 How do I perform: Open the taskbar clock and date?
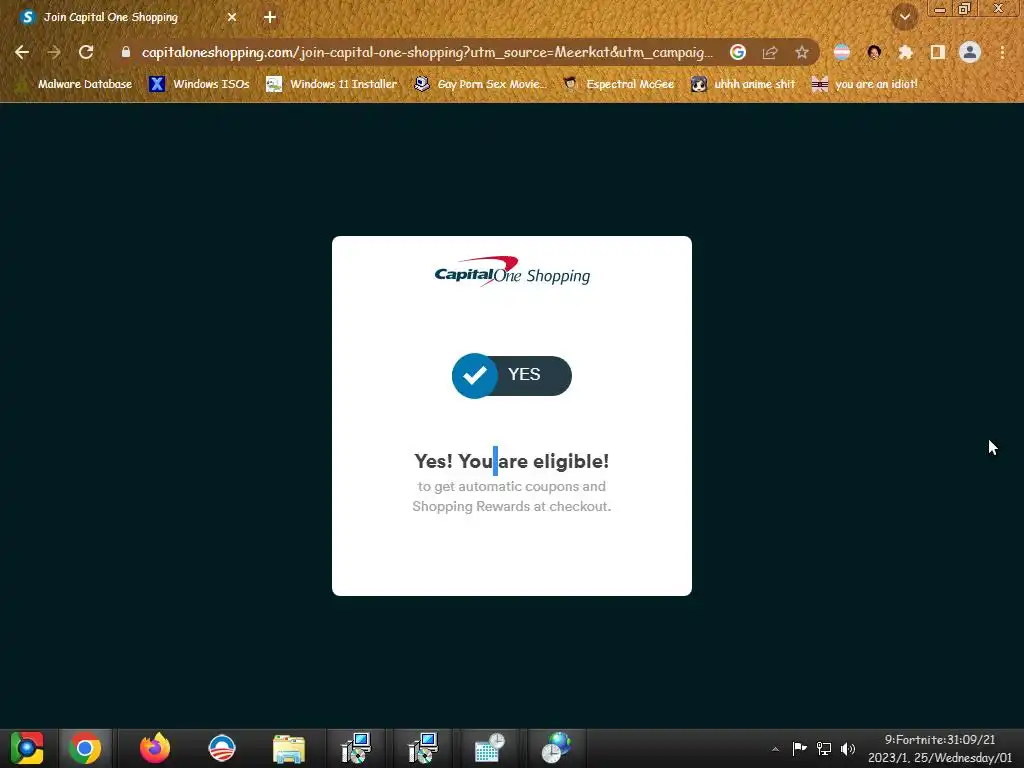939,748
